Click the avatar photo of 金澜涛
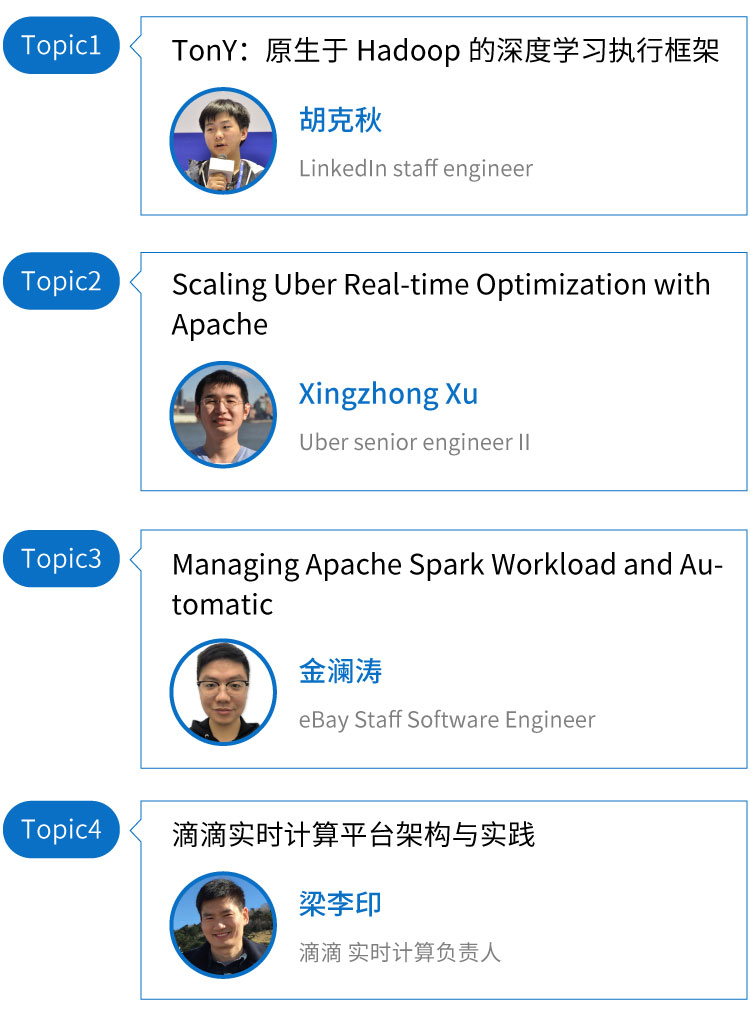Viewport: 750px width, 1021px height. click(222, 692)
